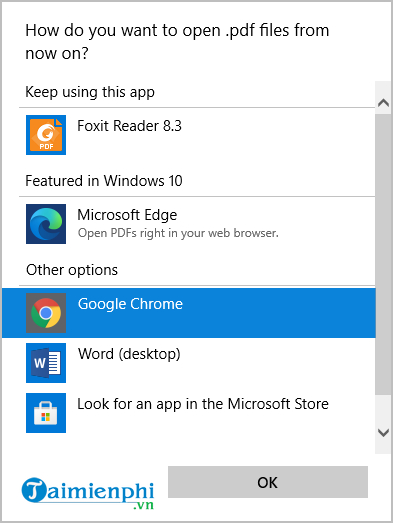
Task: Select Foxit Reader 8.3 entry
Action: point(188,135)
